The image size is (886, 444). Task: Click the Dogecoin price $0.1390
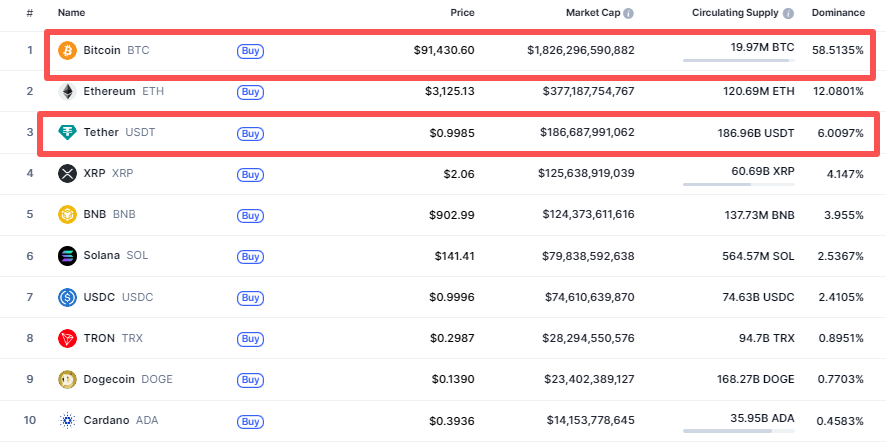pos(453,379)
